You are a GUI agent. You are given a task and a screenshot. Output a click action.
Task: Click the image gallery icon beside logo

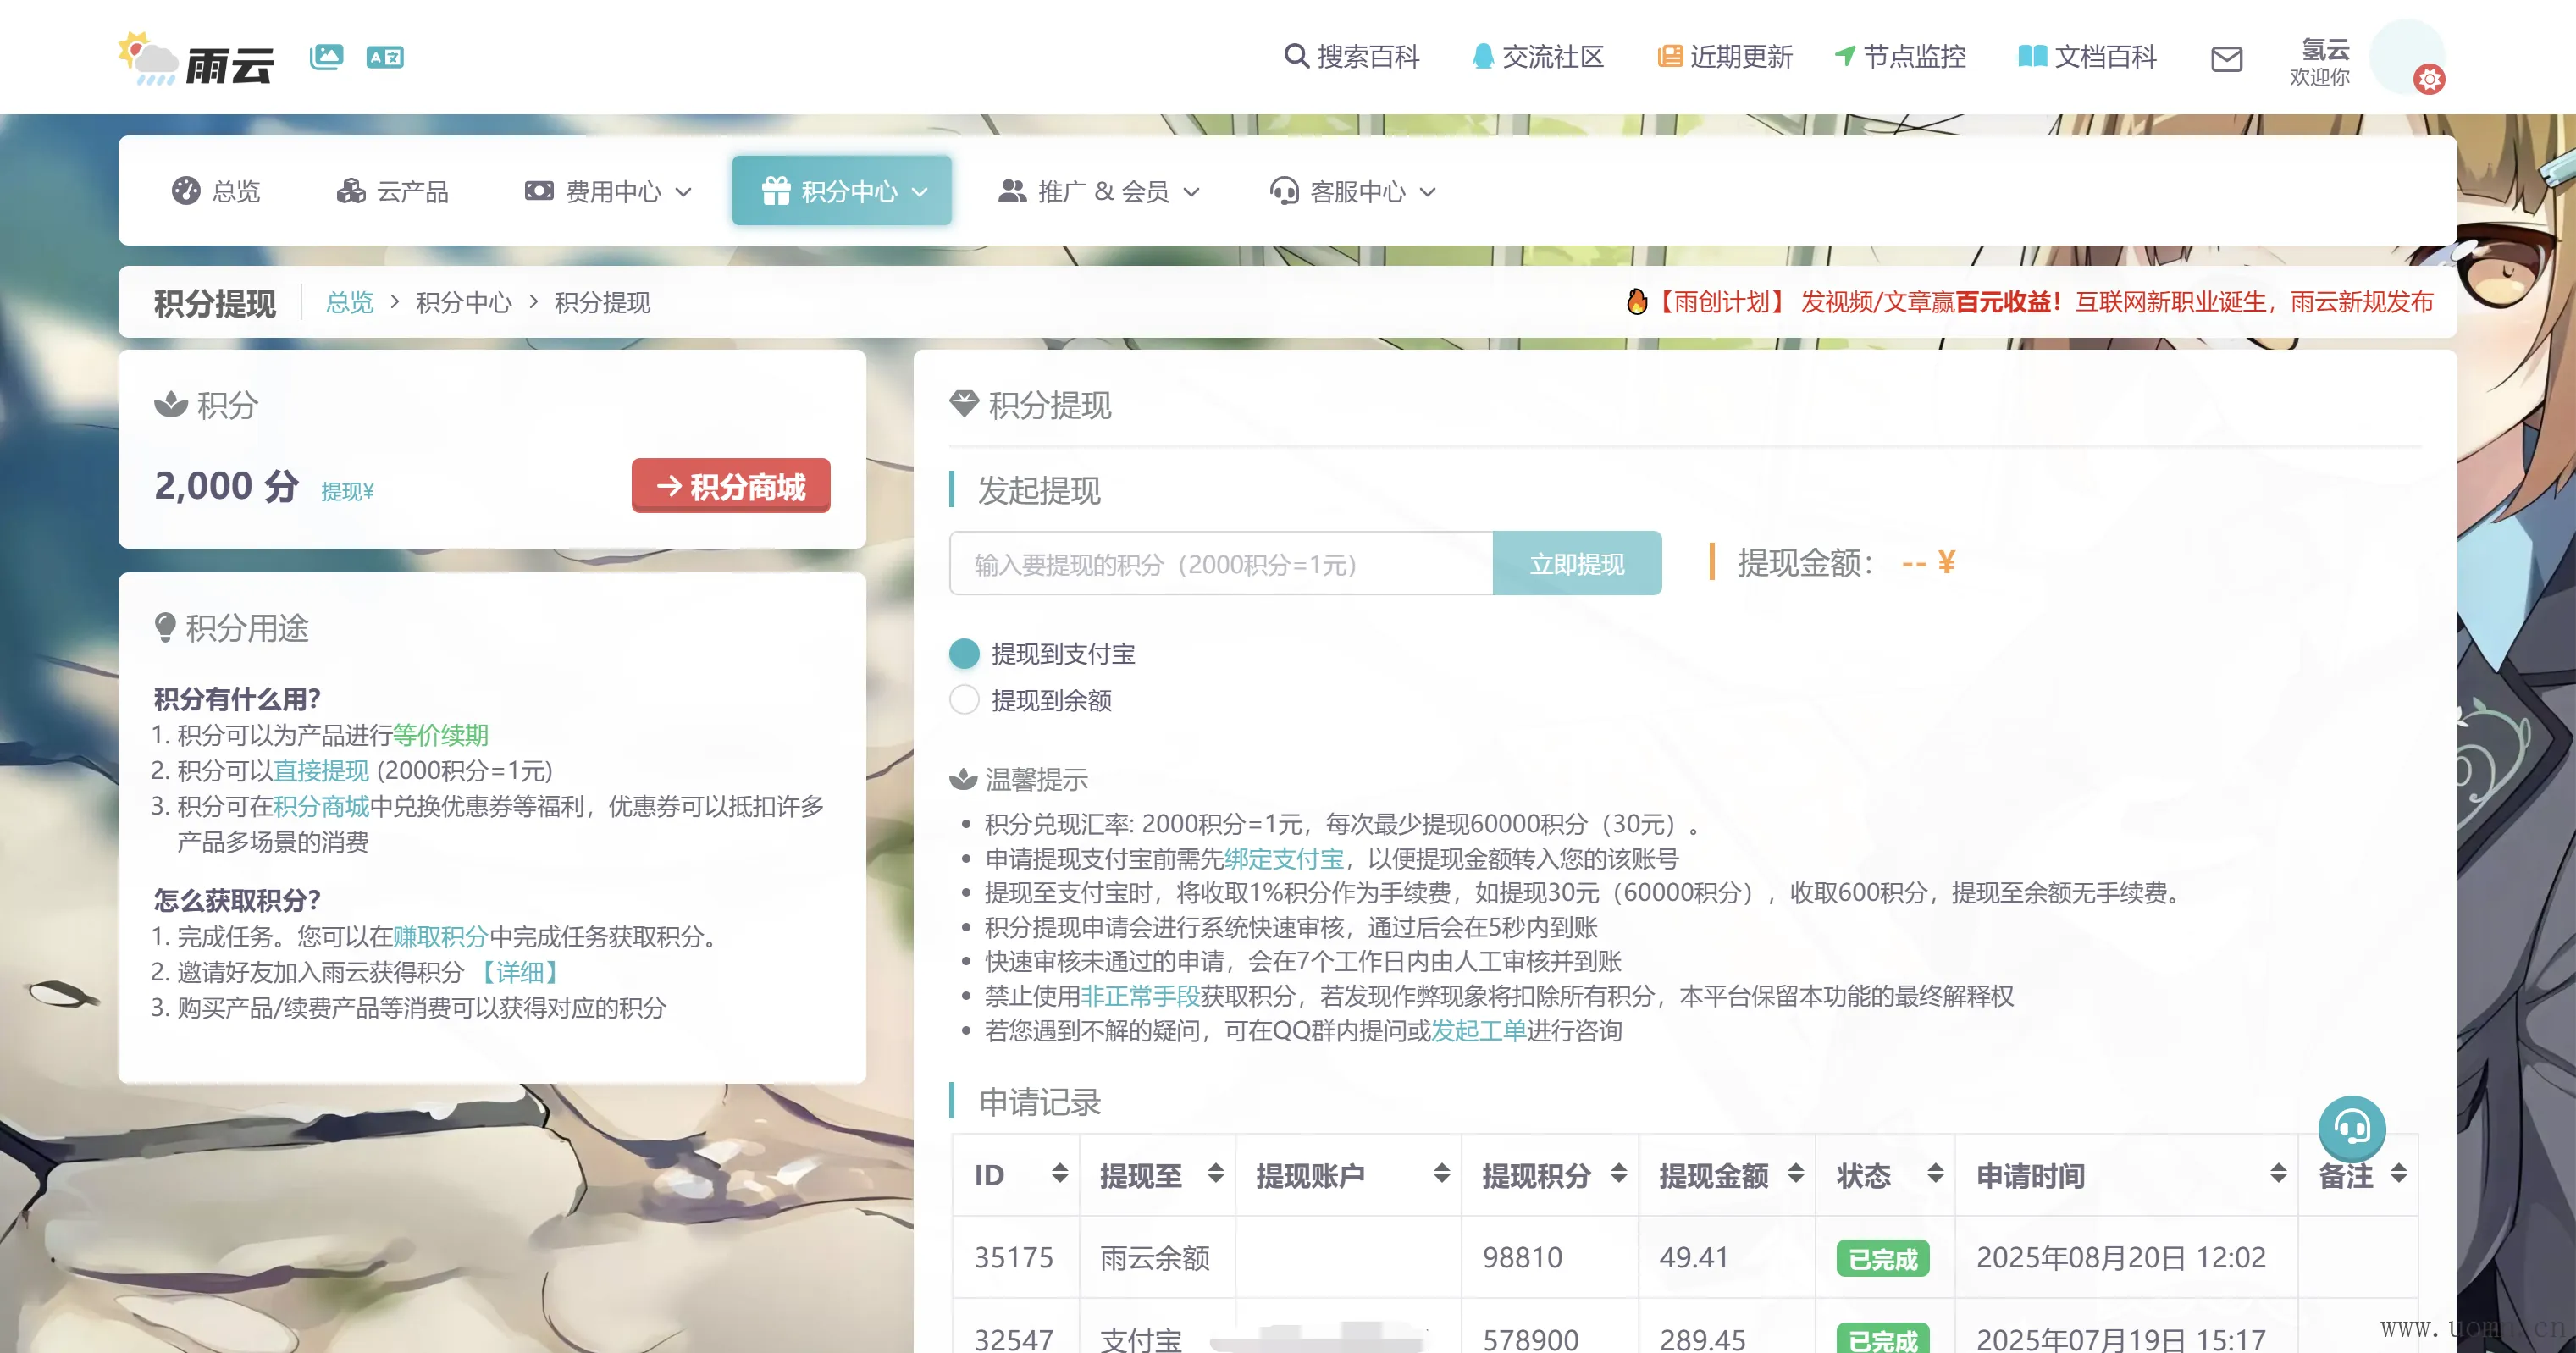(x=326, y=57)
